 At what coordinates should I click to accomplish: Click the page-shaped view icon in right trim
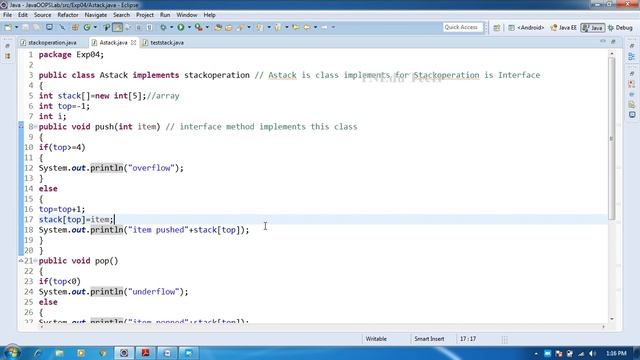631,104
